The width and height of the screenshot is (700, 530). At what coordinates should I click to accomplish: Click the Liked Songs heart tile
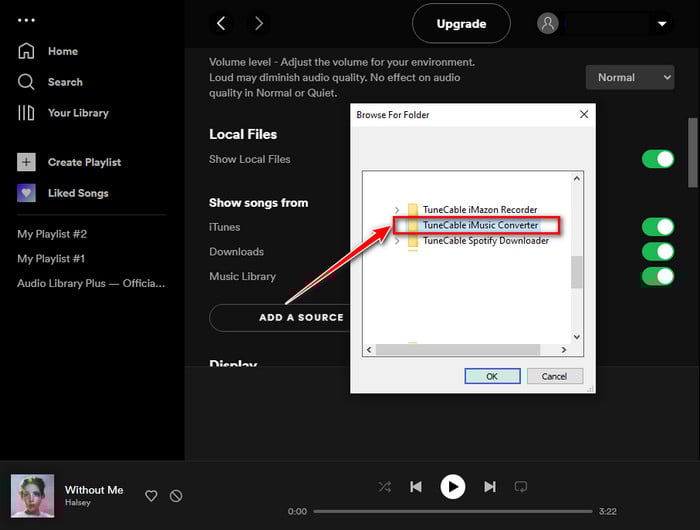pyautogui.click(x=26, y=193)
